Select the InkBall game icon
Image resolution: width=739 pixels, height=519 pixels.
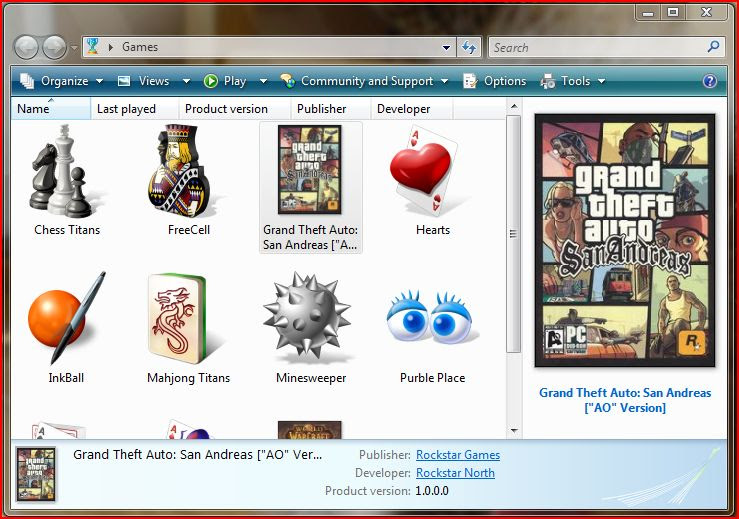pyautogui.click(x=66, y=318)
